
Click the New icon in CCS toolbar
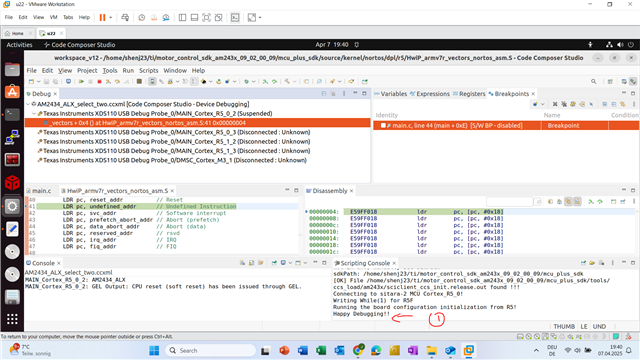[x=31, y=81]
